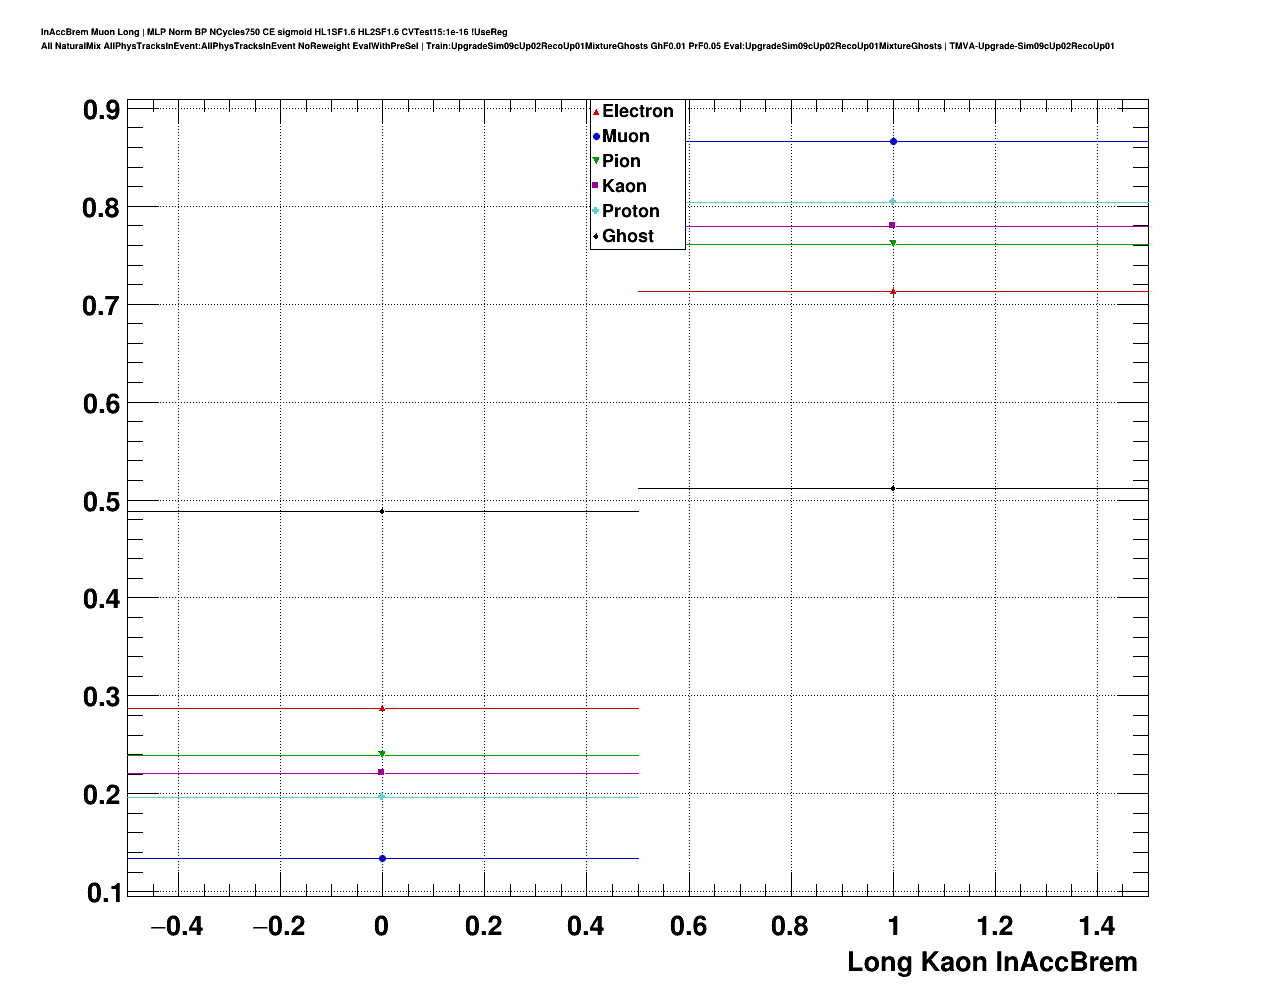Click the red triangle Electron legend marker
1276x996 pixels.
click(x=596, y=111)
